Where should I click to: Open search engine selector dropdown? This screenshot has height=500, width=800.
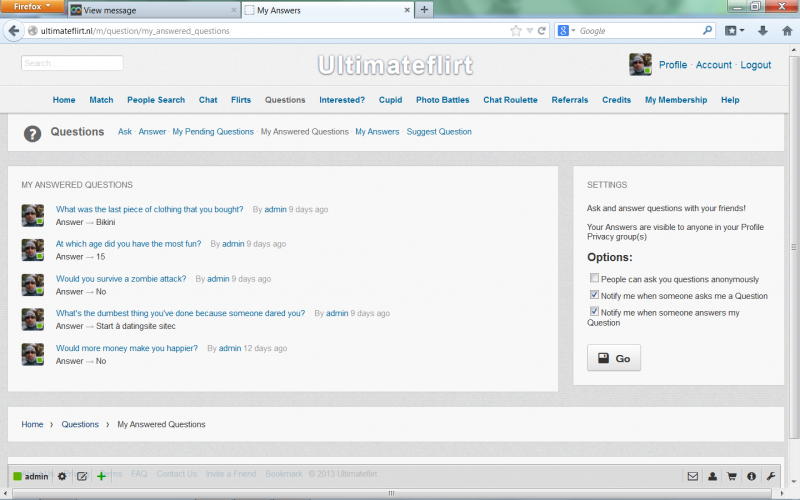tap(566, 31)
